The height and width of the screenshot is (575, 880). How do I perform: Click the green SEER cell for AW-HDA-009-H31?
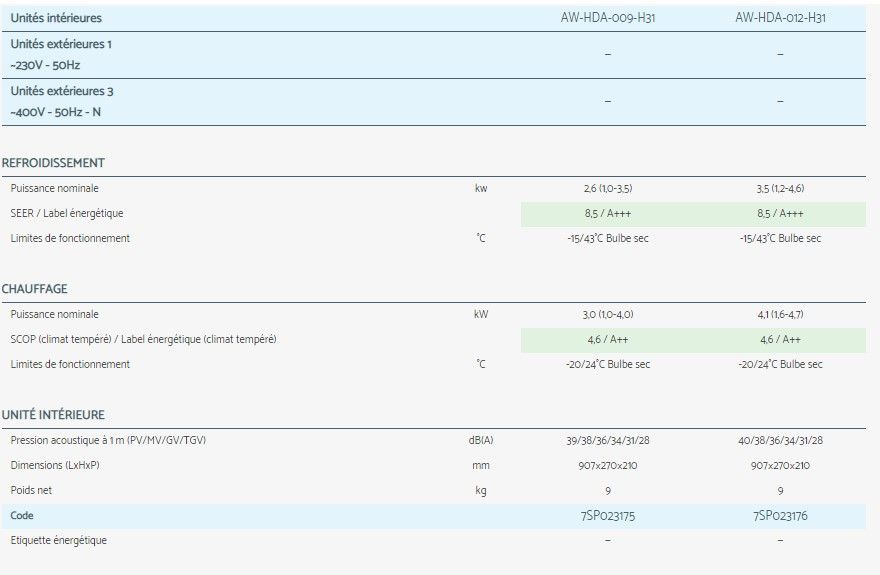pos(607,214)
